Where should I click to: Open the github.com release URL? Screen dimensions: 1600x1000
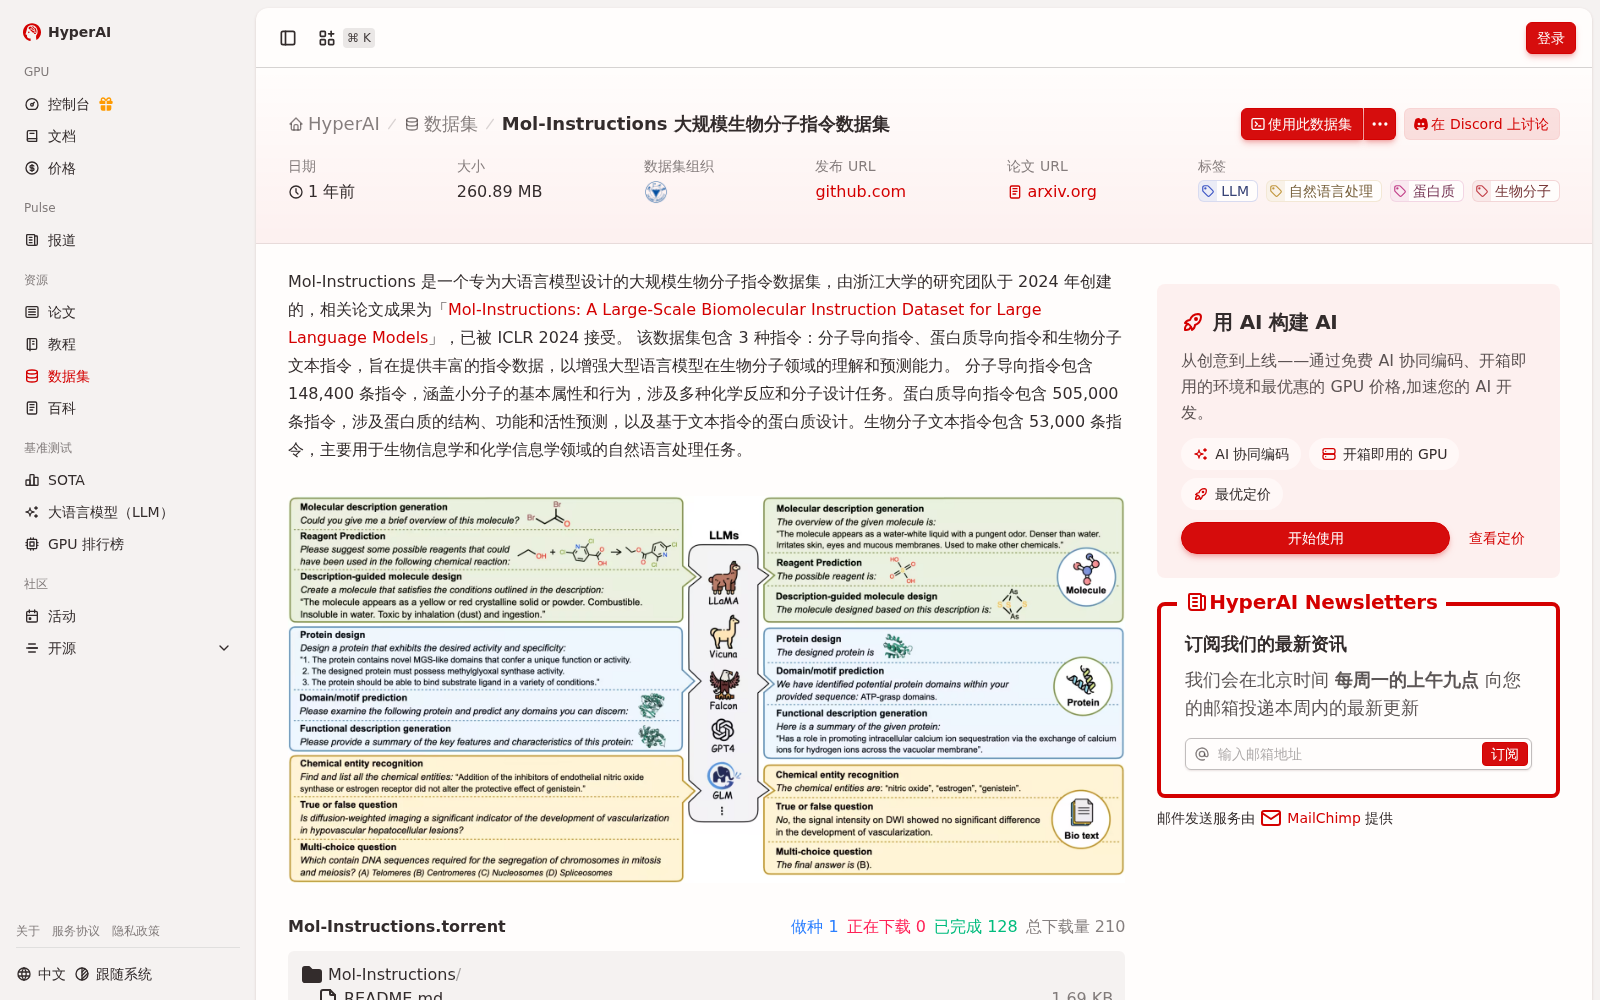(x=860, y=192)
